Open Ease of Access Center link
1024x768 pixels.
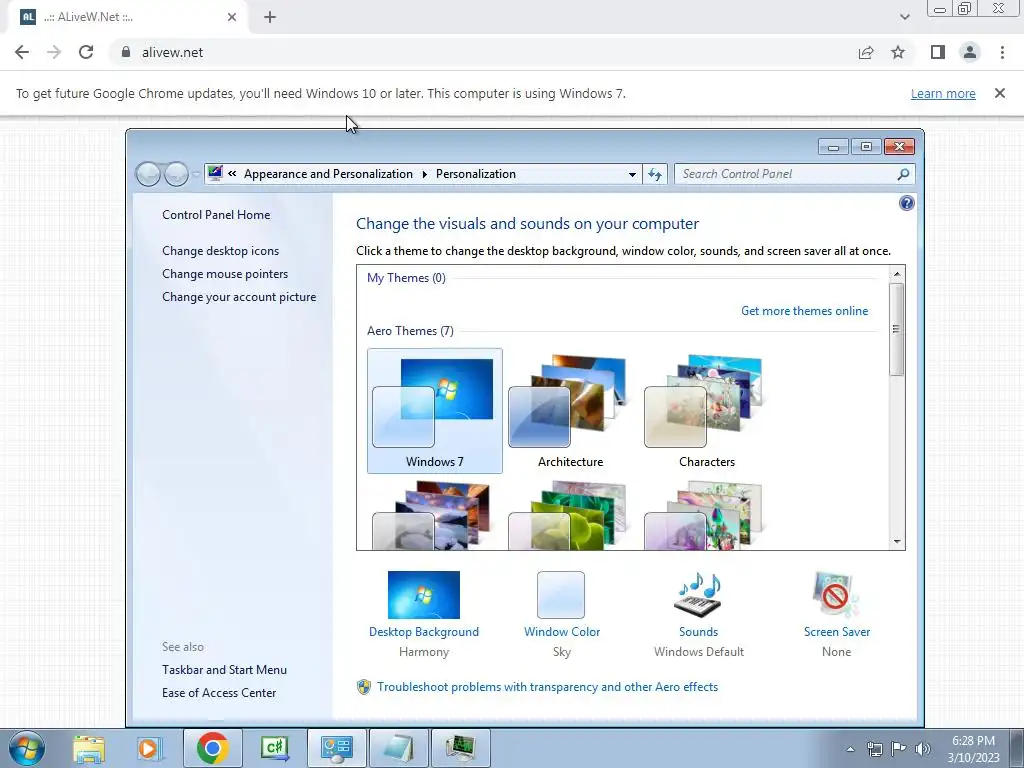pyautogui.click(x=219, y=692)
